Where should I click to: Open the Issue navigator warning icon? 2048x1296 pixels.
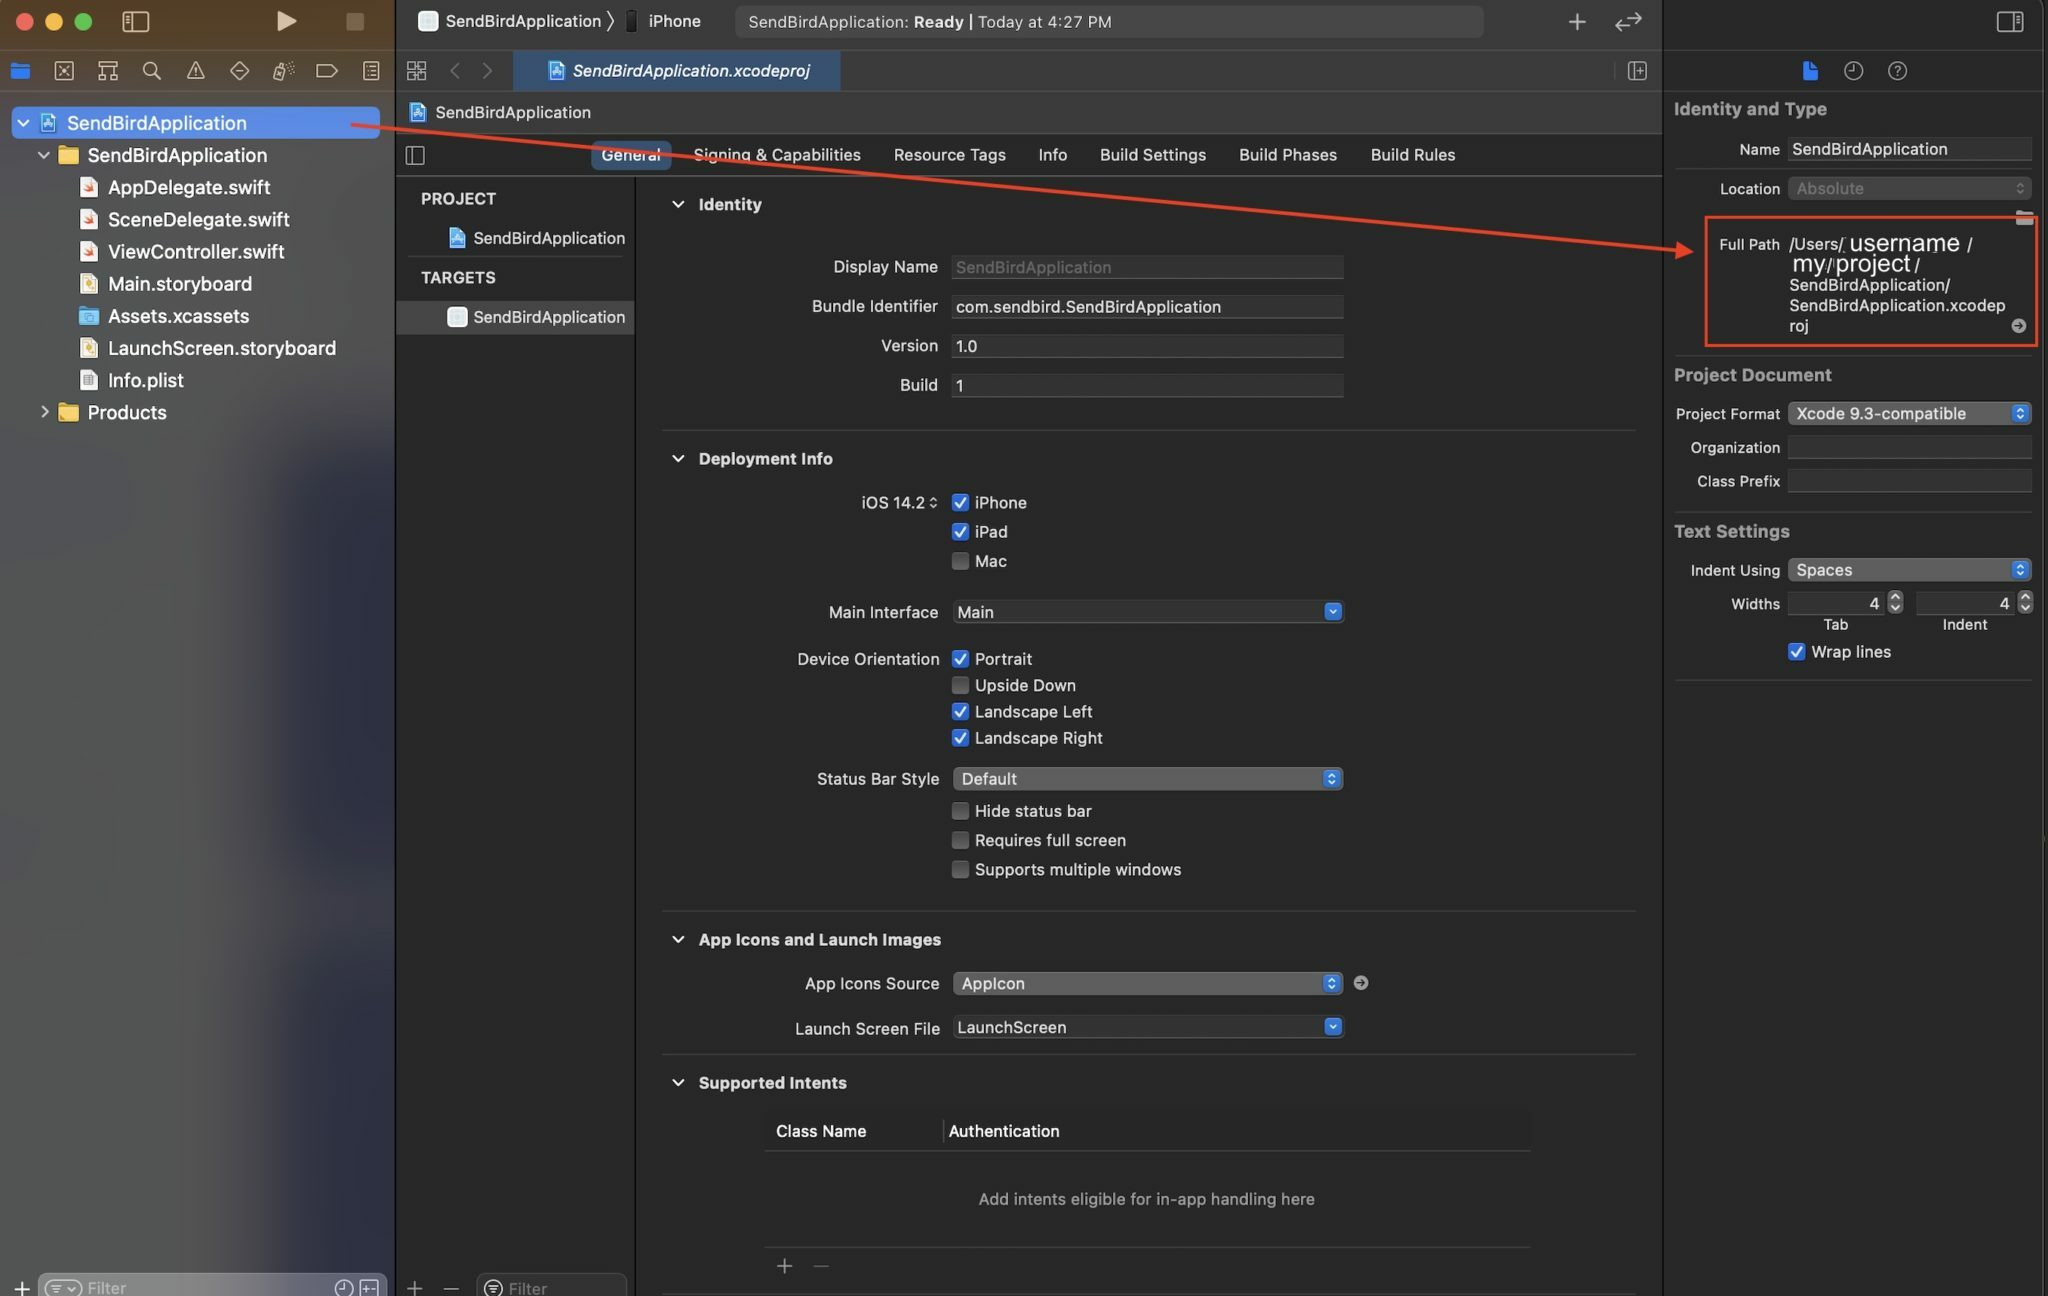(196, 71)
